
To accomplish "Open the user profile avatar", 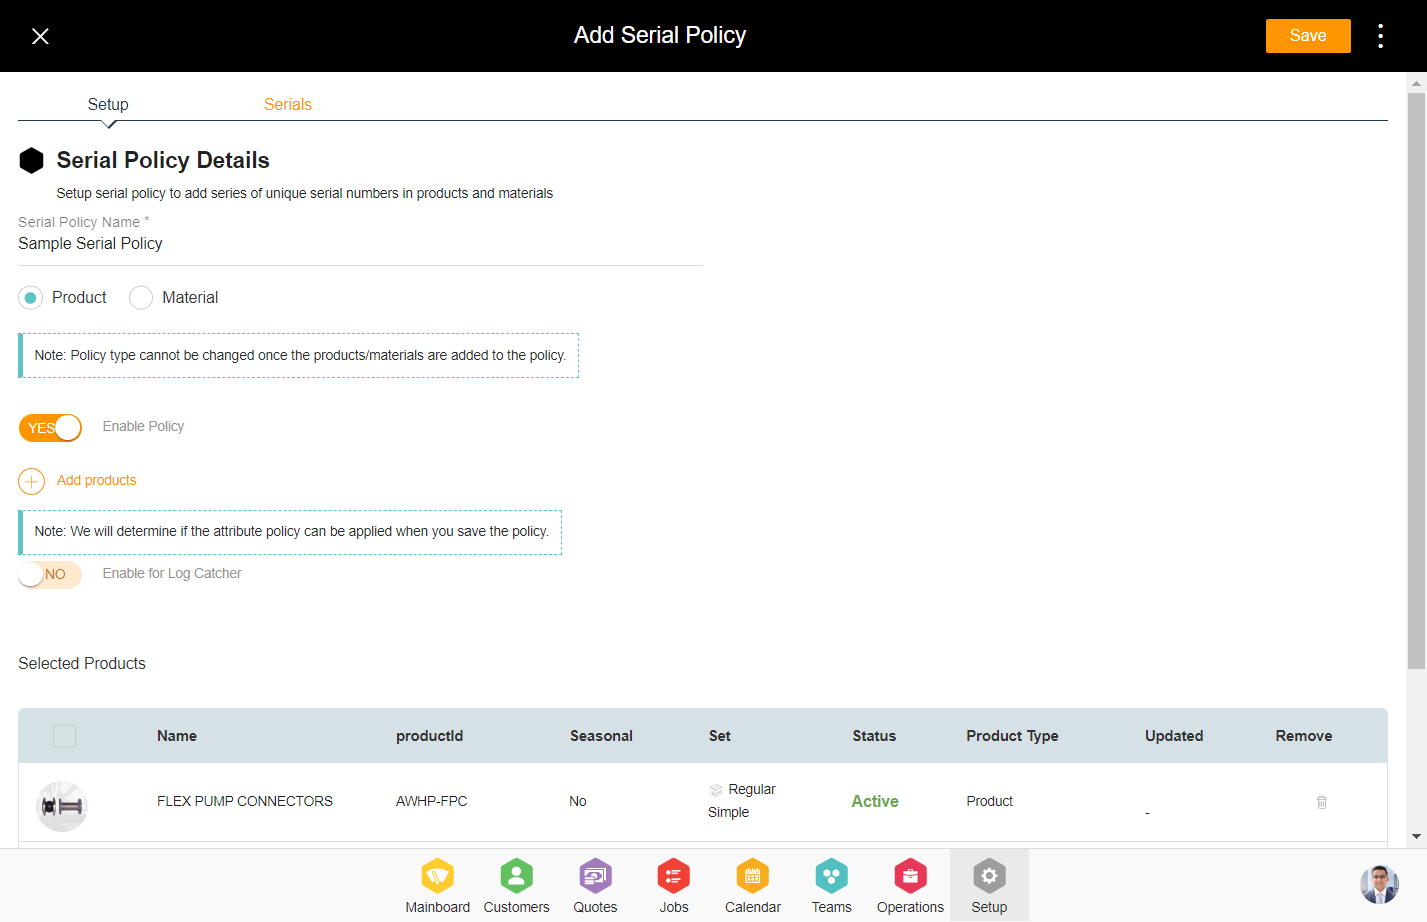I will pyautogui.click(x=1379, y=885).
